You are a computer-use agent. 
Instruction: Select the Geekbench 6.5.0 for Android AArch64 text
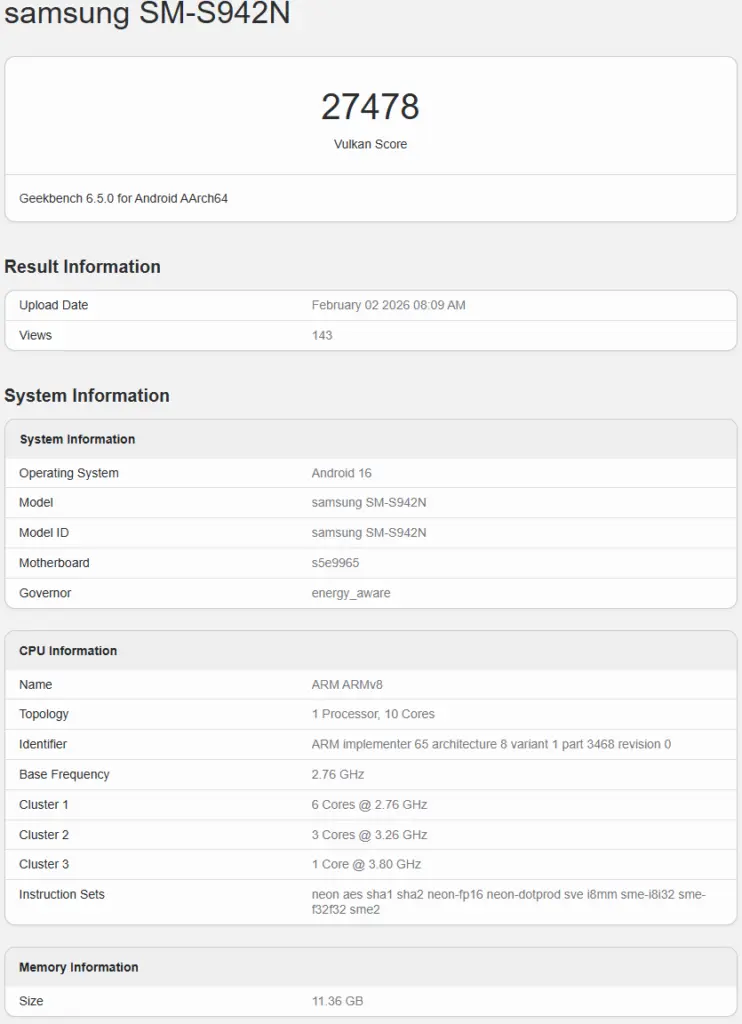(123, 199)
